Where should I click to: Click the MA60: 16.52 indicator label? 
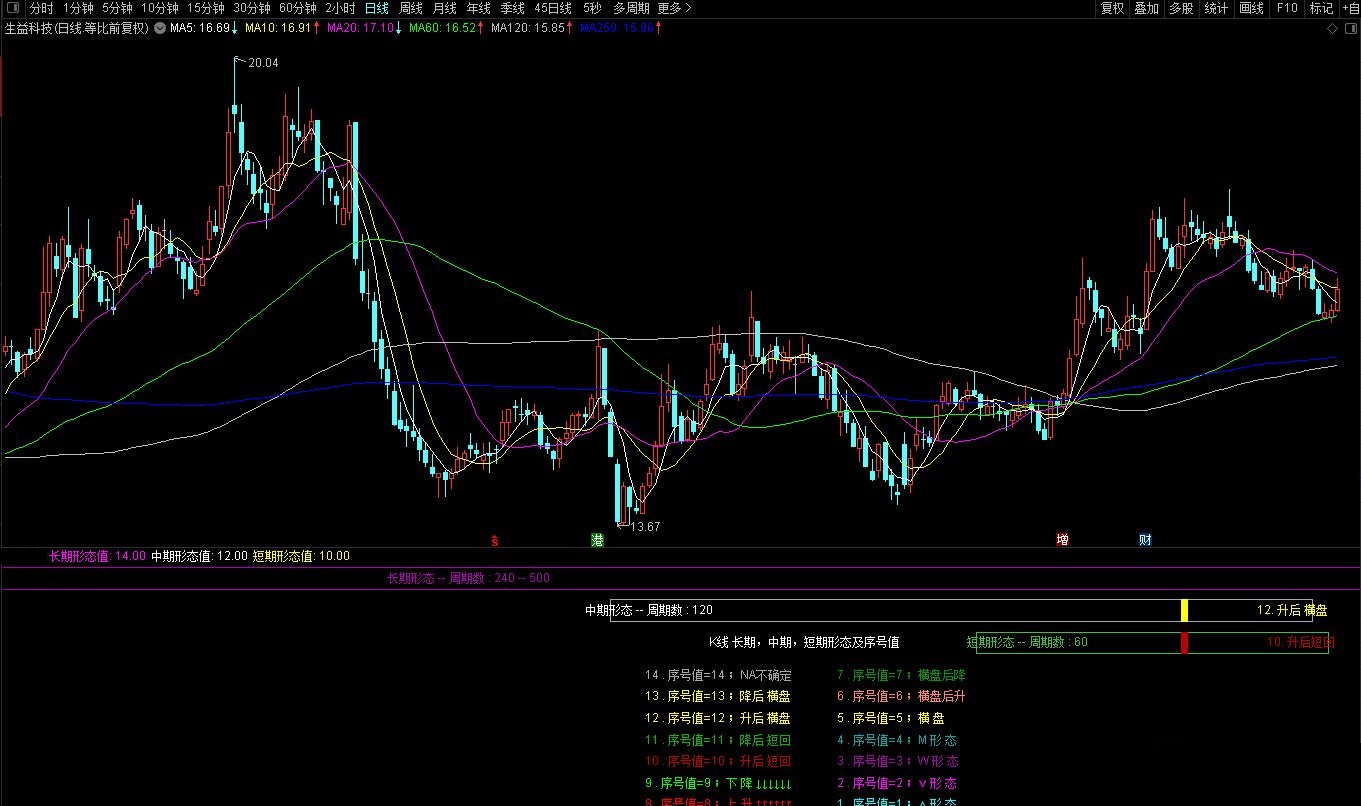(447, 28)
